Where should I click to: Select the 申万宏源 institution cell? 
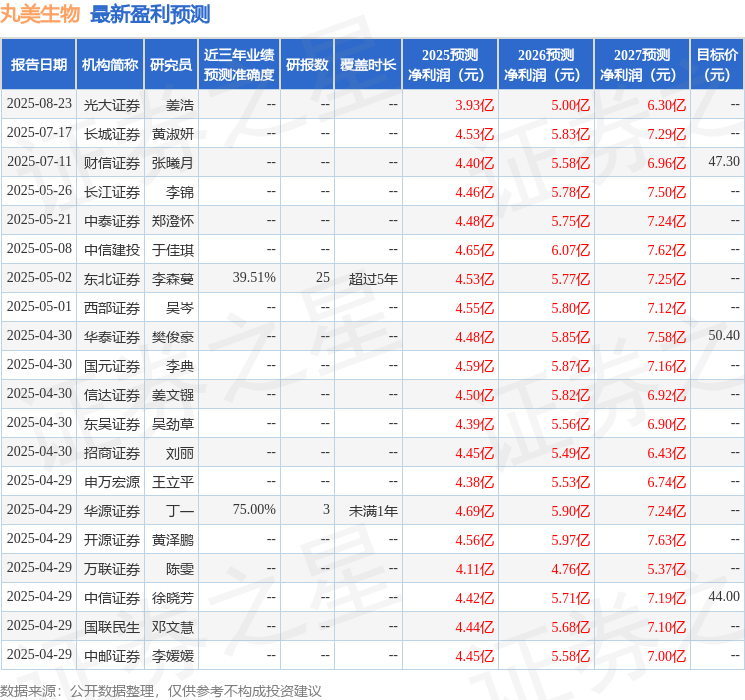[112, 482]
